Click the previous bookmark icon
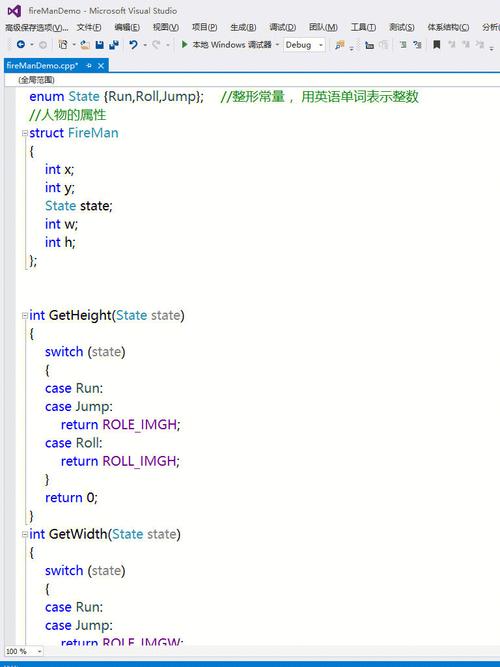 pos(451,44)
